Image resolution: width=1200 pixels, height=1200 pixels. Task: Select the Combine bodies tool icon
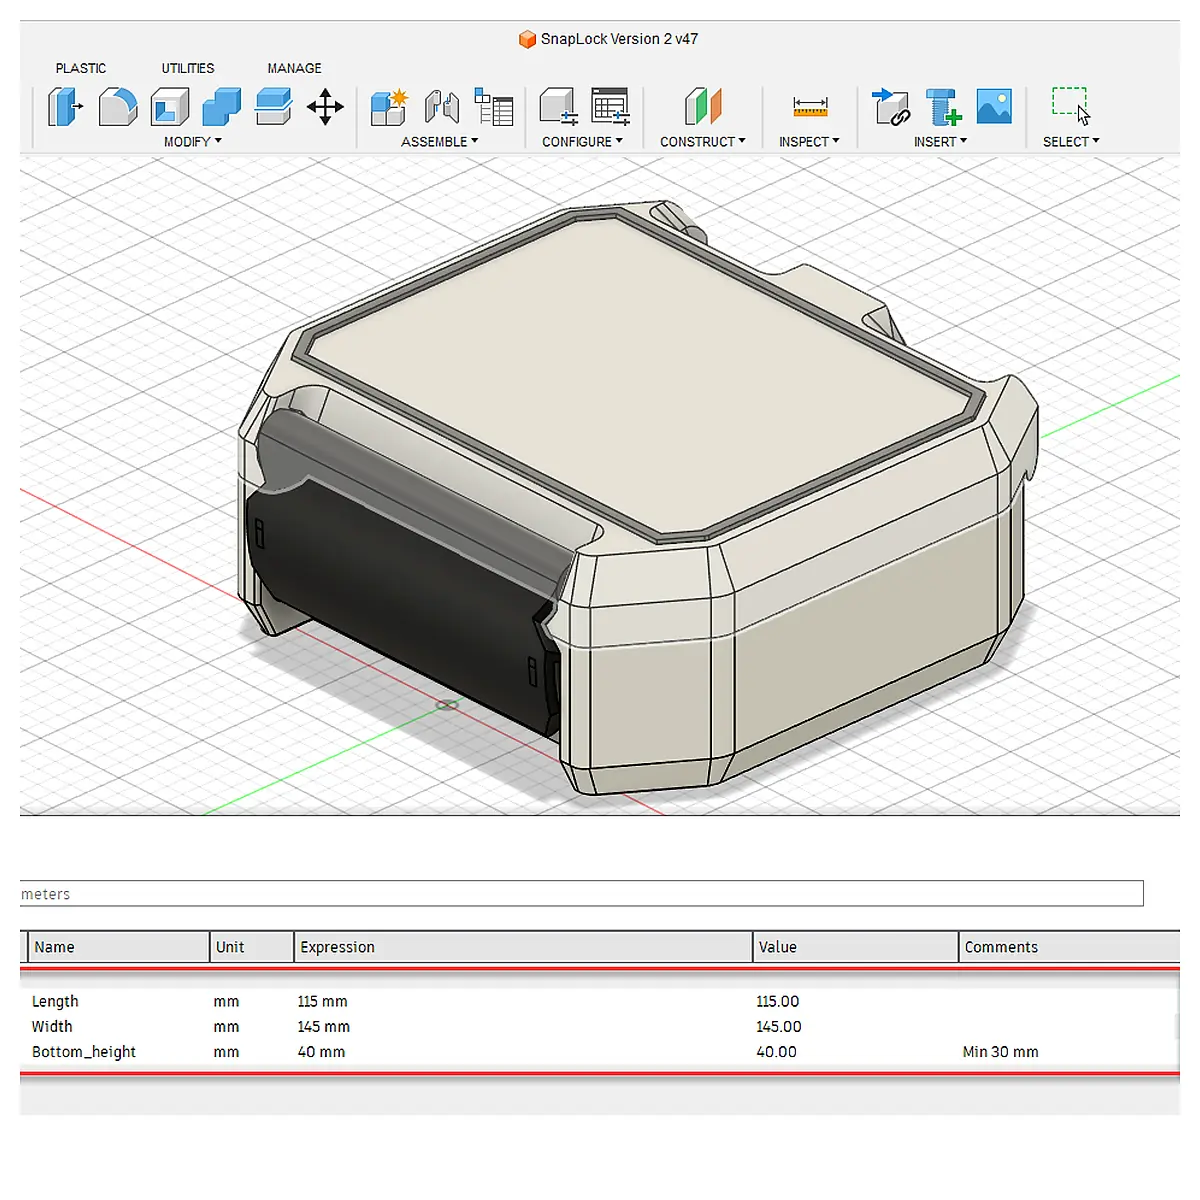click(222, 106)
